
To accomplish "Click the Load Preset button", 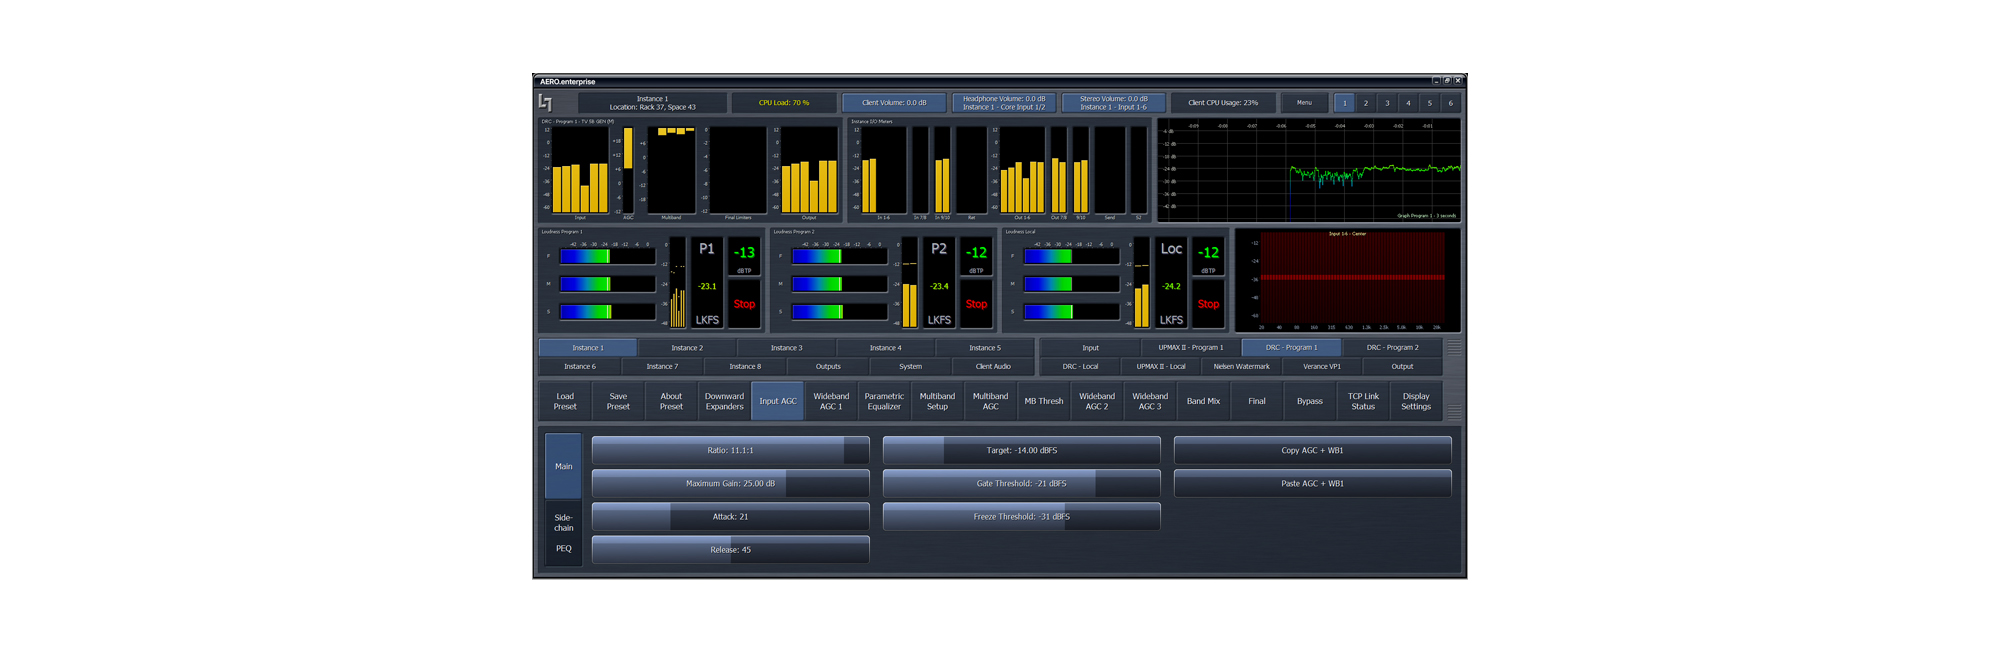I will [x=565, y=401].
